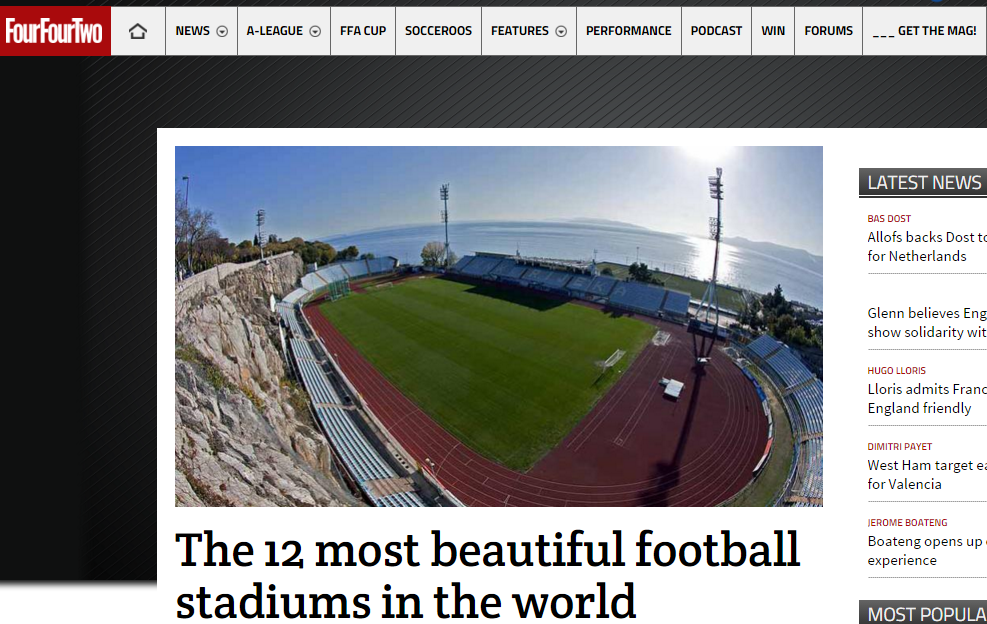This screenshot has height=624, width=987.
Task: Go to the WIN page
Action: (x=773, y=31)
